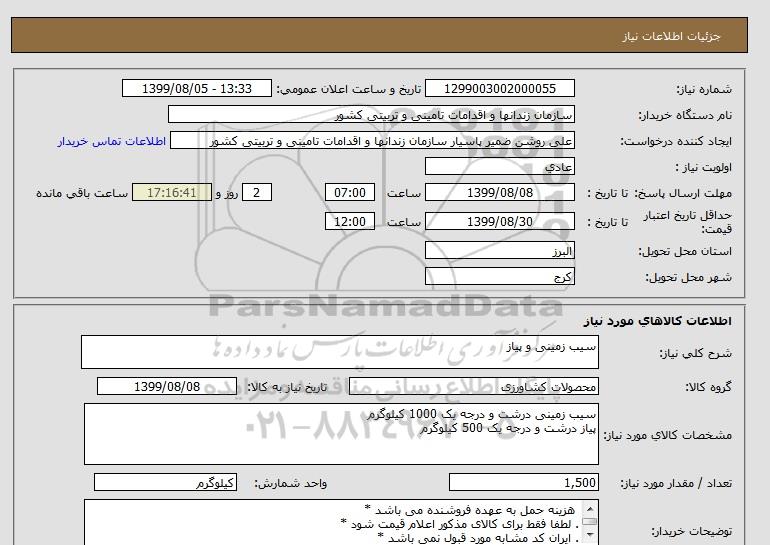The width and height of the screenshot is (770, 545).
Task: Click remaining time countdown 17:16:41
Action: pos(172,192)
